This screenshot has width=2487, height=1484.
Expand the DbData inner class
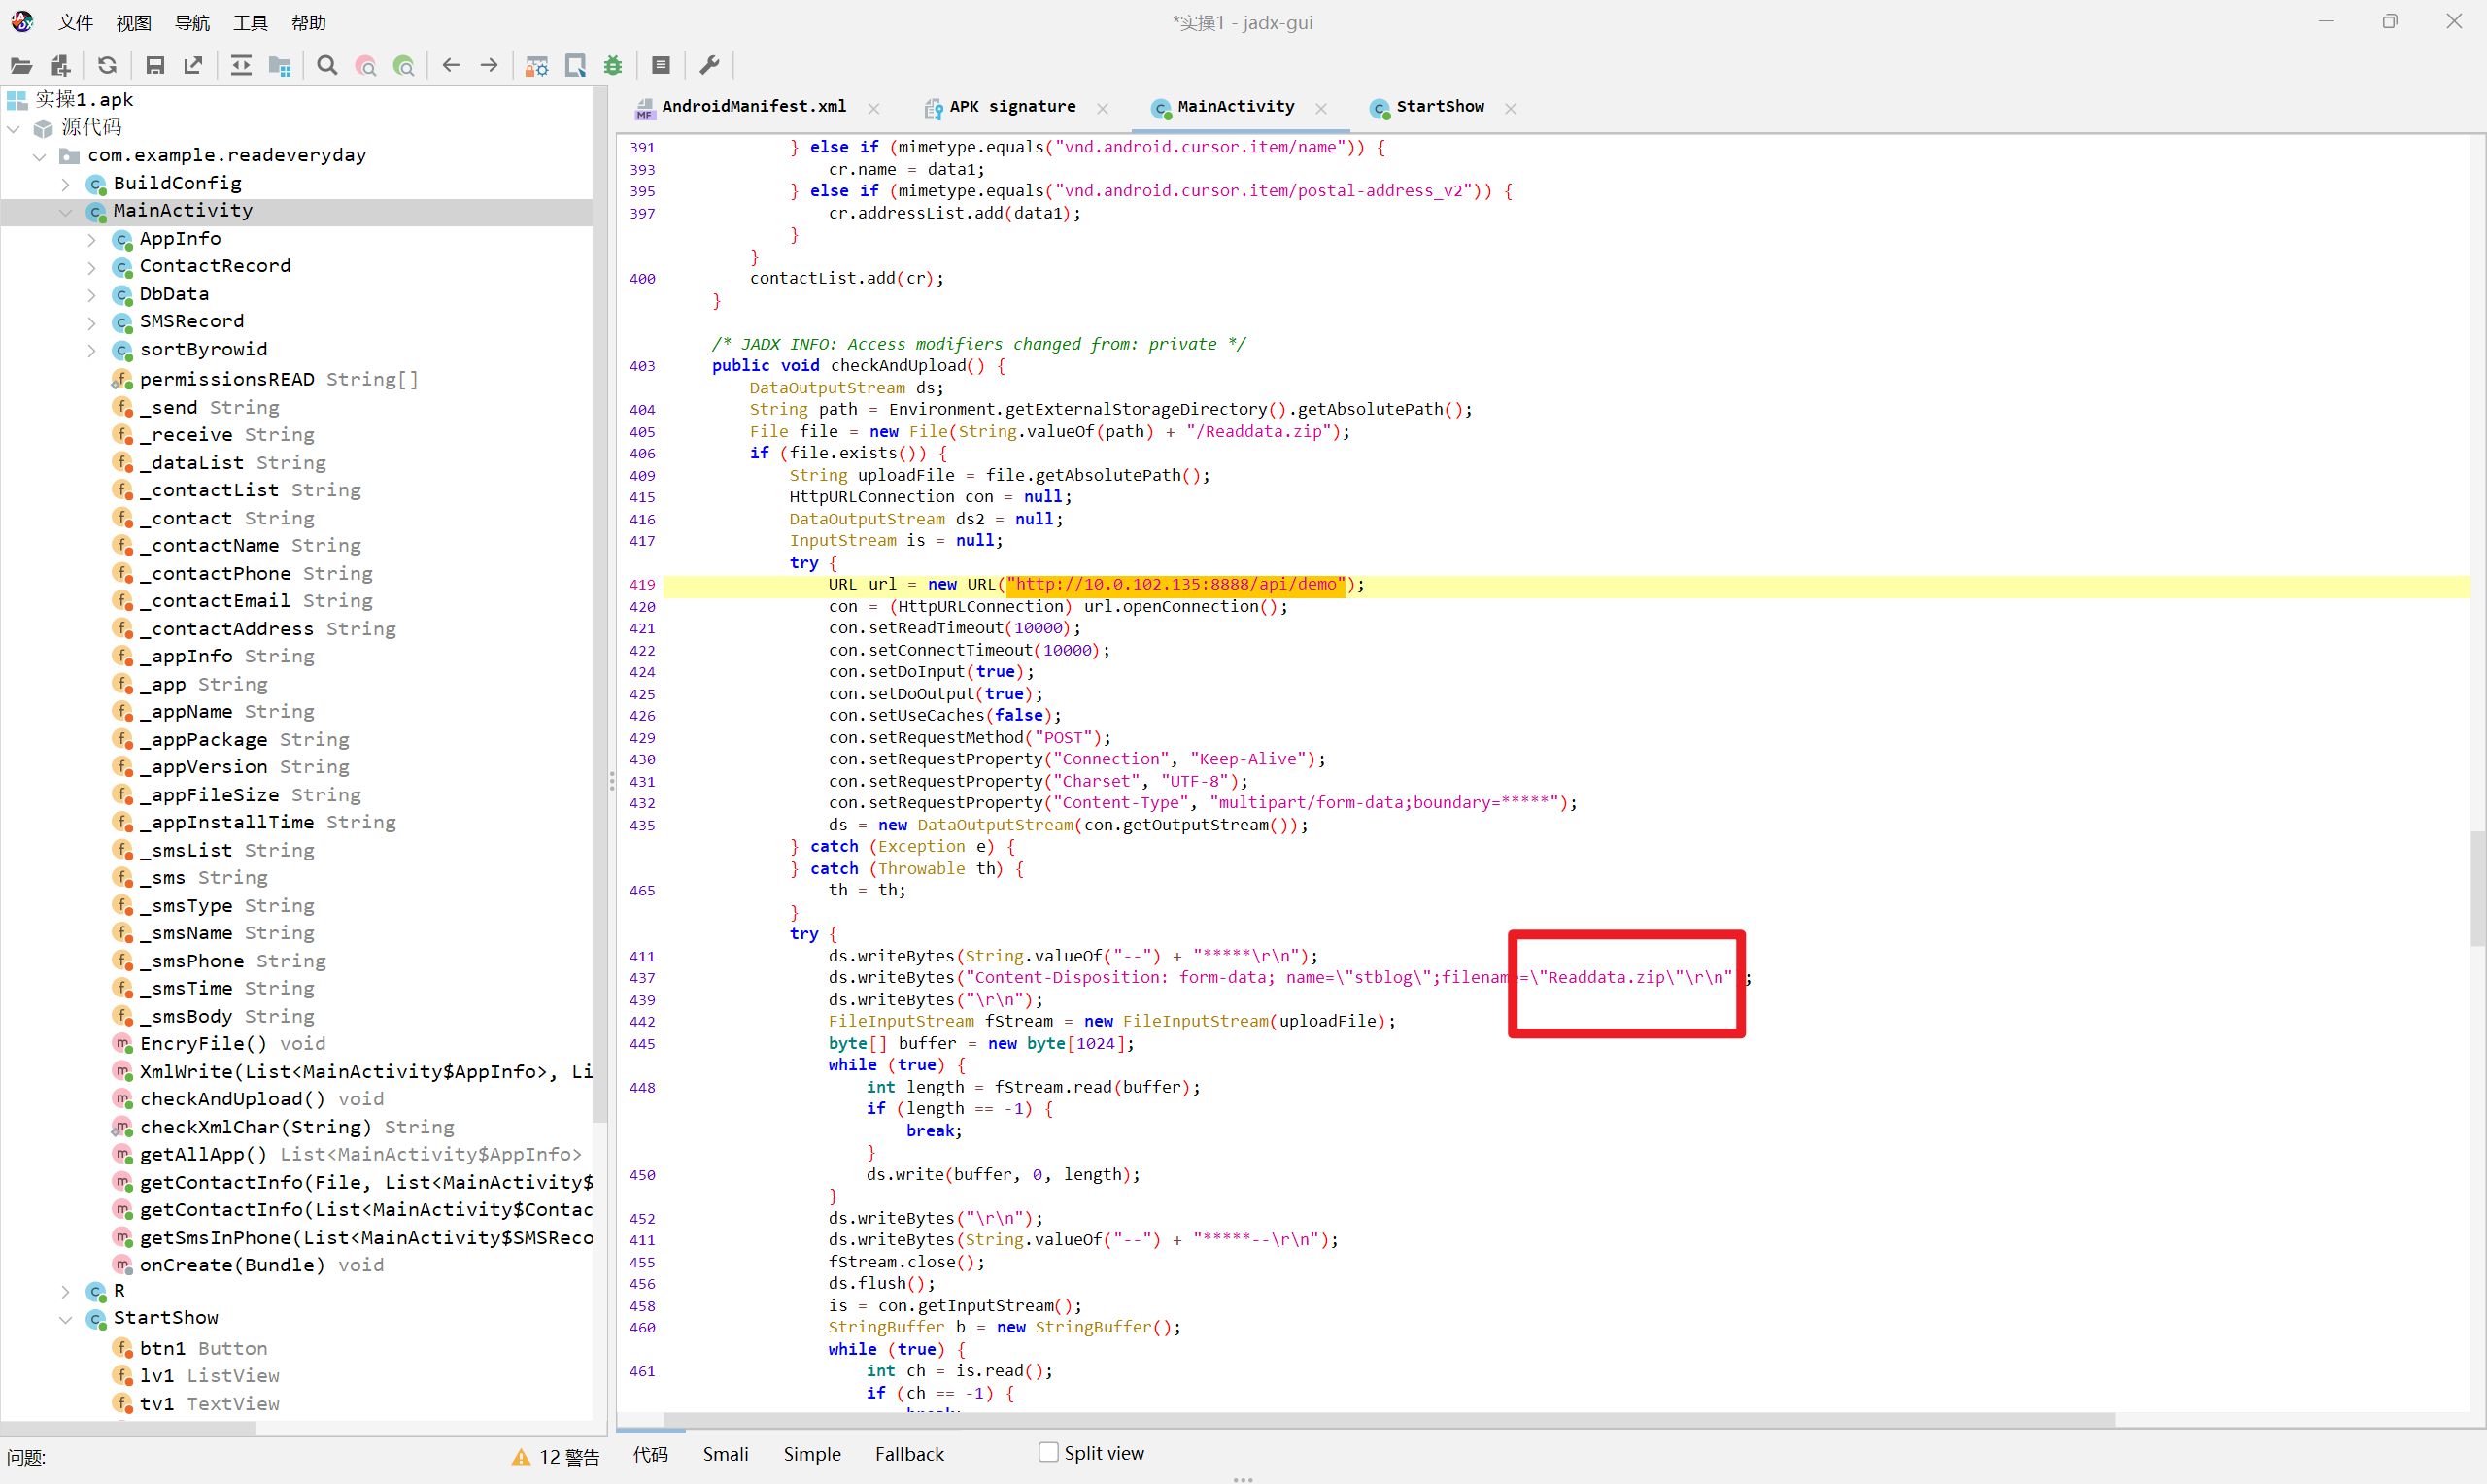(x=92, y=295)
